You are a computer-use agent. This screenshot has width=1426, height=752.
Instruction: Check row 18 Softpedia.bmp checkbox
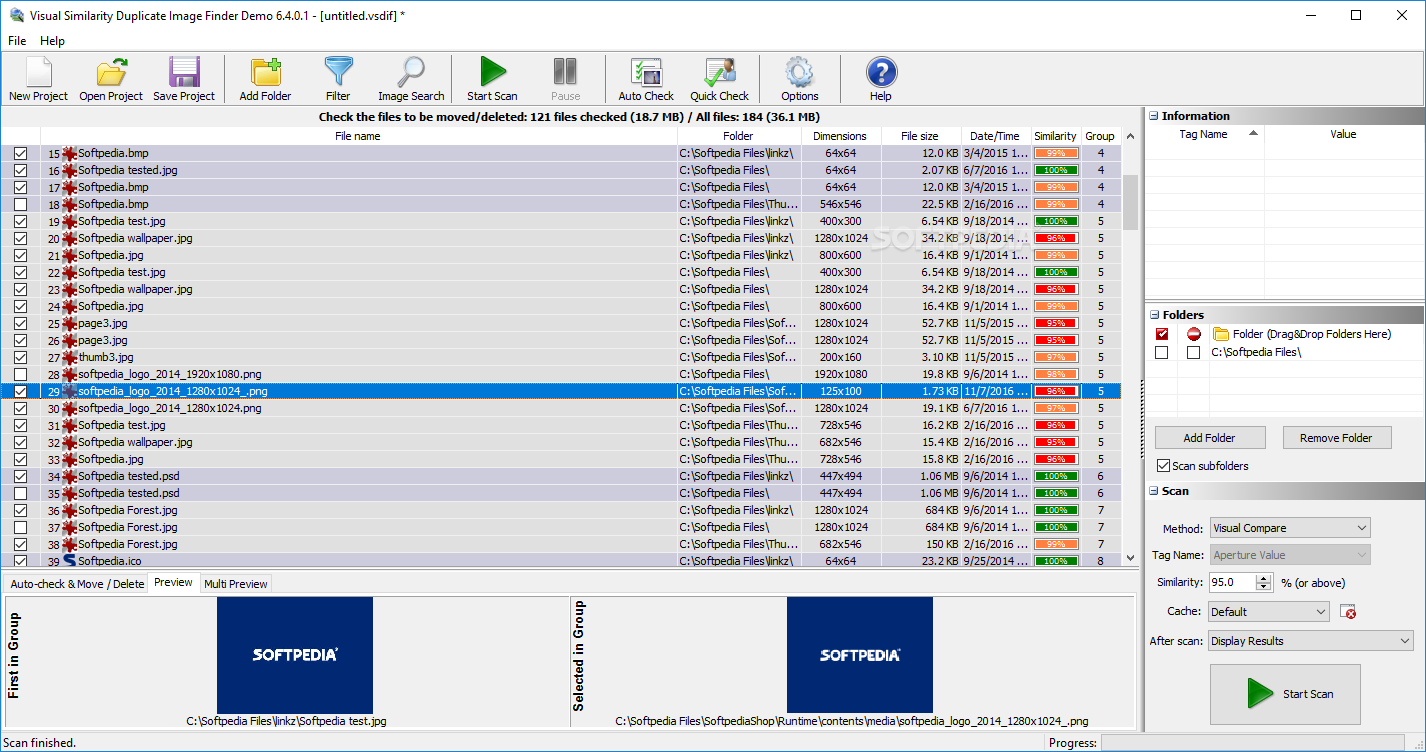coord(20,205)
